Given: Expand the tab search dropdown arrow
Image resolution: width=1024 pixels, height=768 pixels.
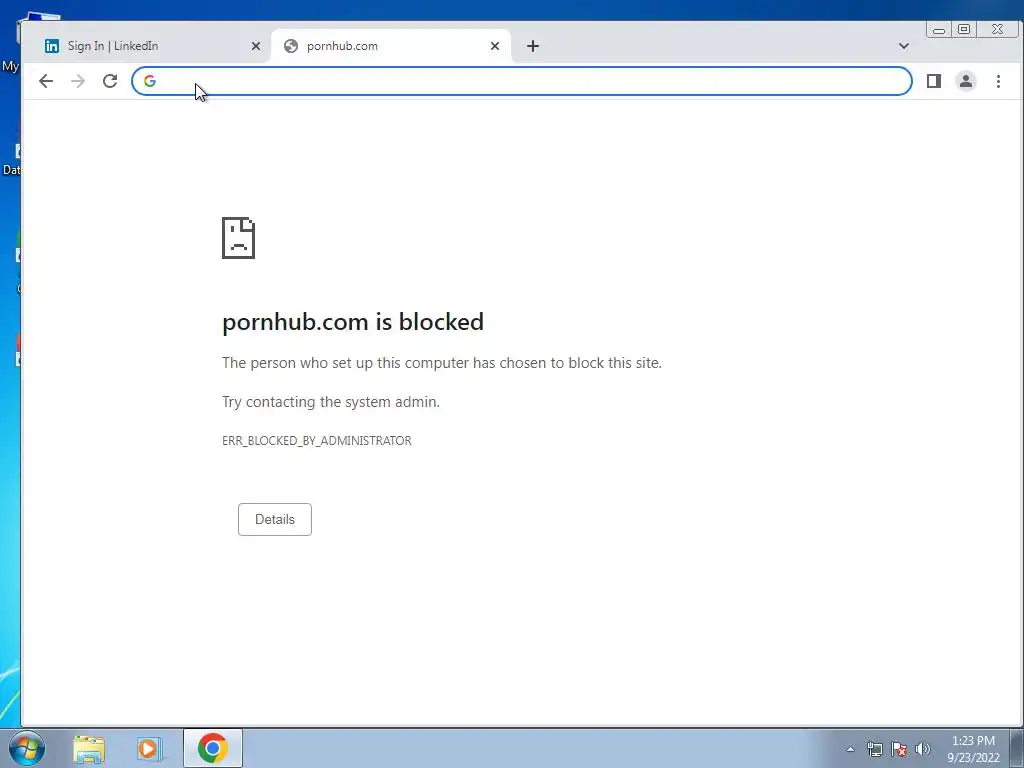Looking at the screenshot, I should coord(904,46).
